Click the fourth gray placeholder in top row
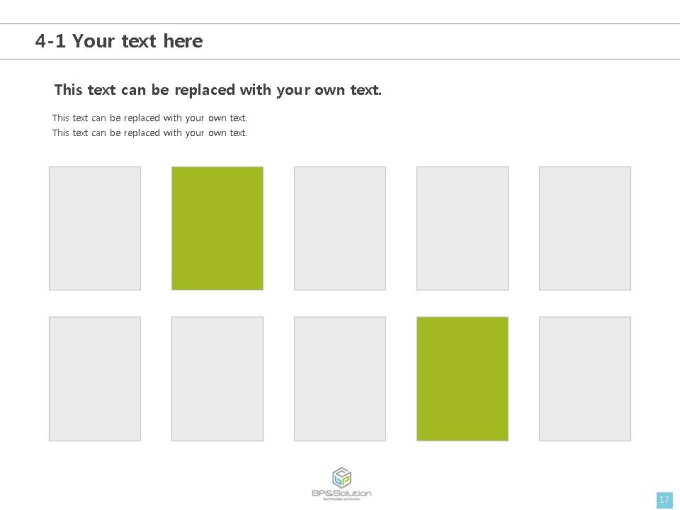This screenshot has width=680, height=510. pyautogui.click(x=462, y=228)
